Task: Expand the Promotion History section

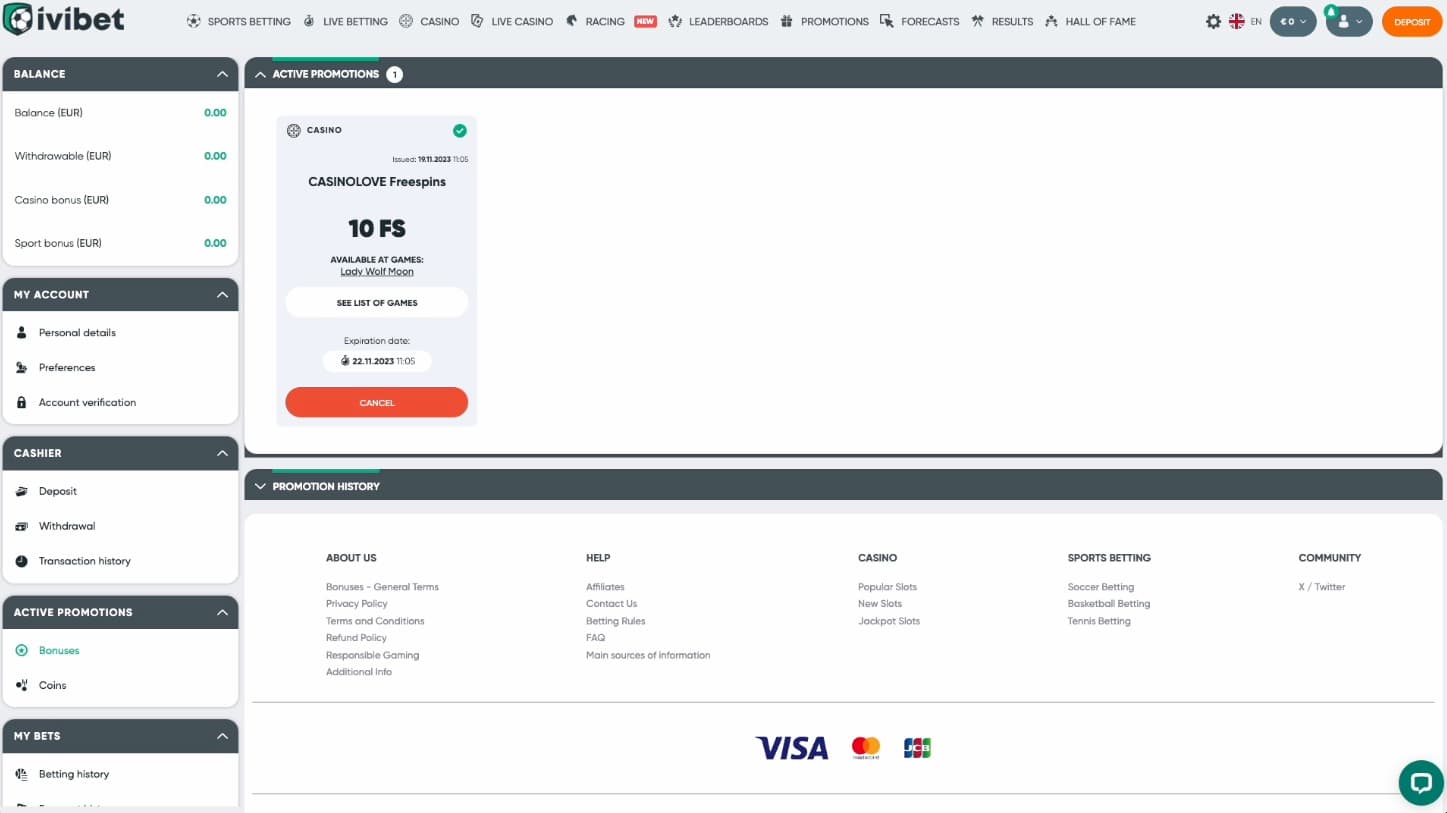Action: point(260,486)
